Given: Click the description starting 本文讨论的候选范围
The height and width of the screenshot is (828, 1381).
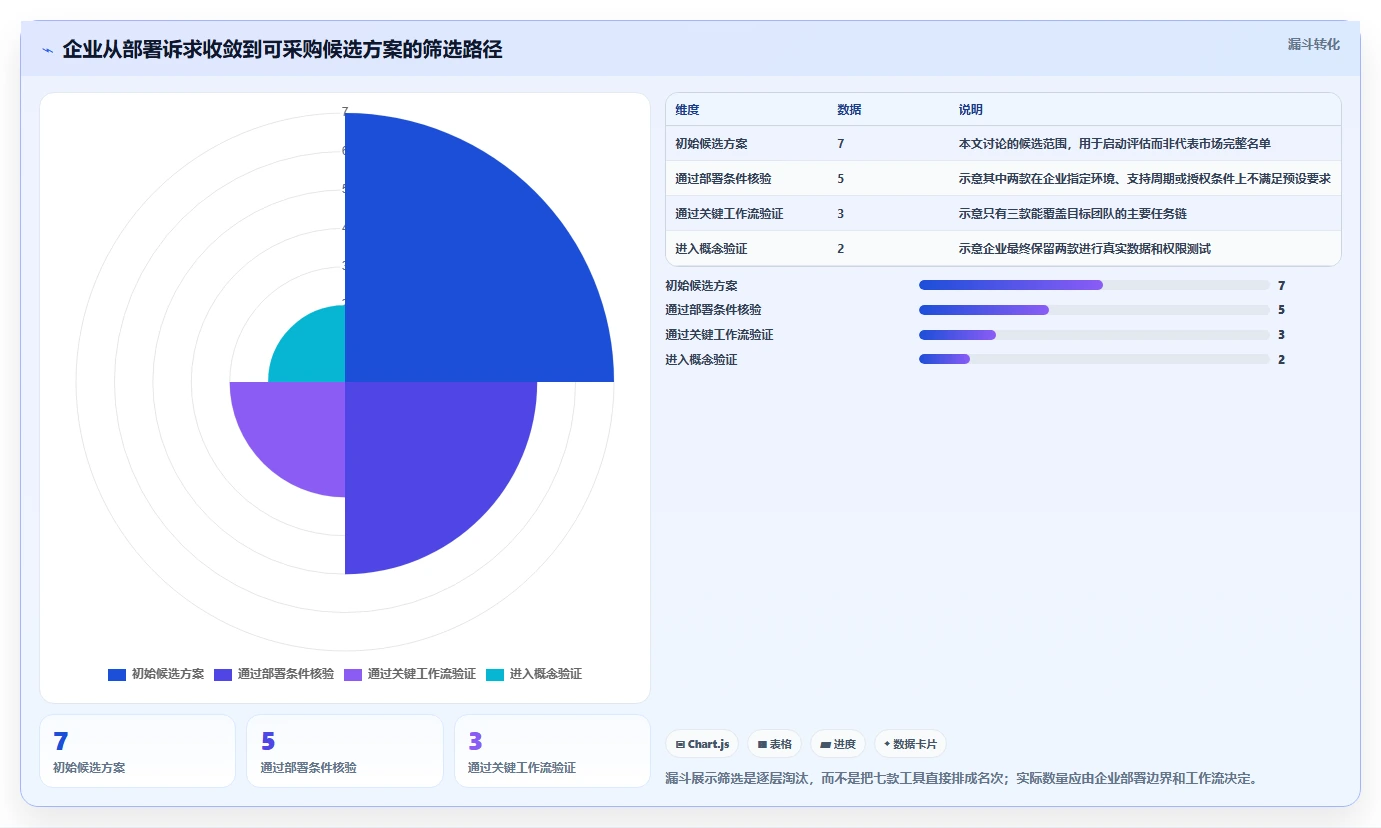Looking at the screenshot, I should tap(1114, 144).
